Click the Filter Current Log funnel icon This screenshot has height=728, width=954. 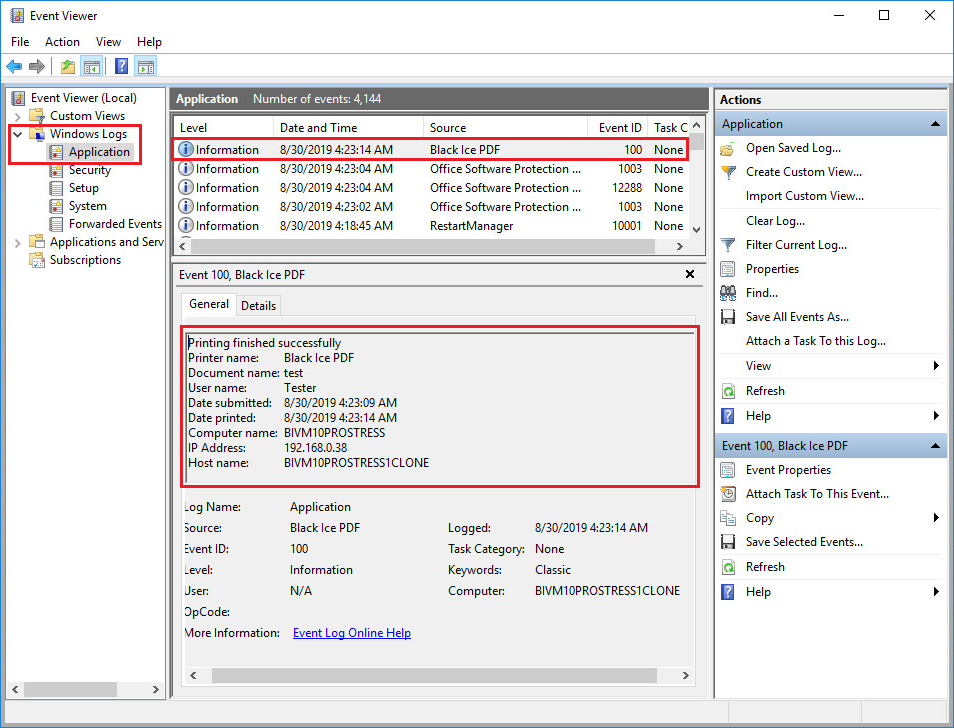click(729, 245)
